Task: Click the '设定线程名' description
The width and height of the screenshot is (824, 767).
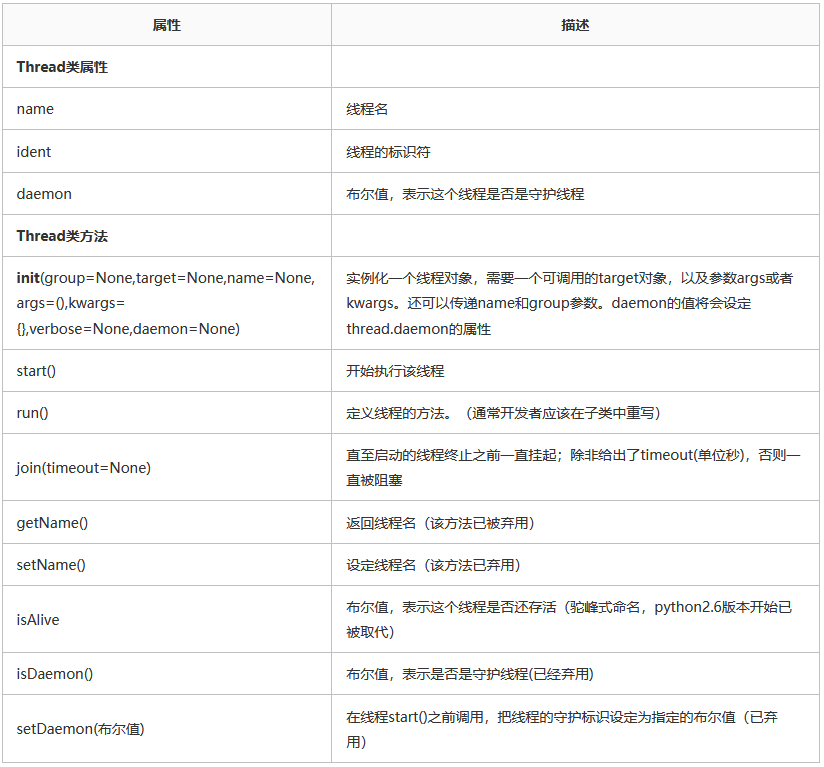Action: 575,565
